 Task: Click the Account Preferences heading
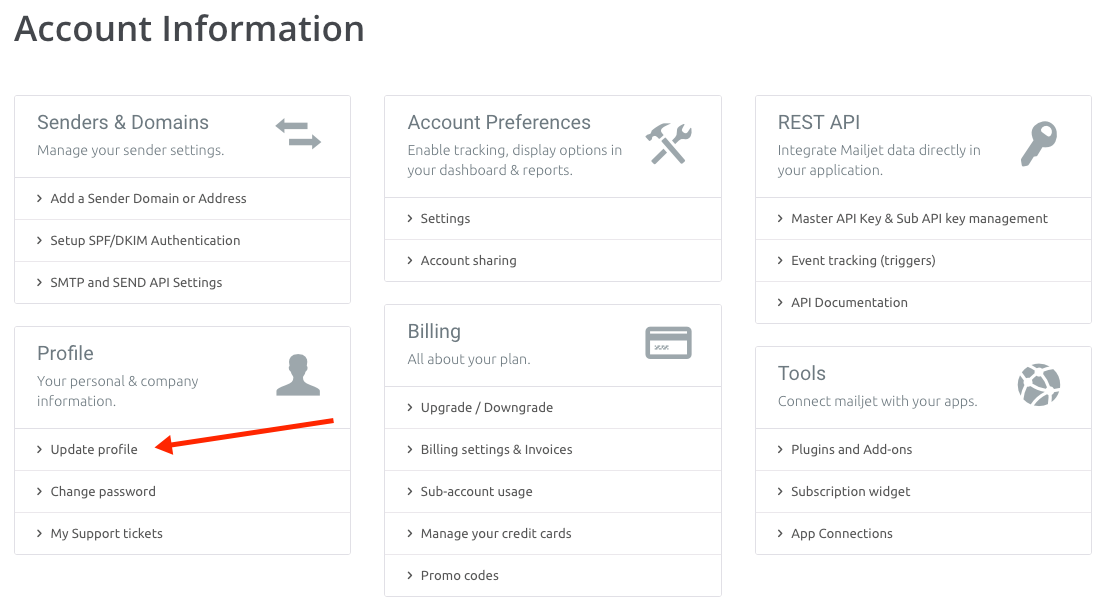tap(499, 122)
